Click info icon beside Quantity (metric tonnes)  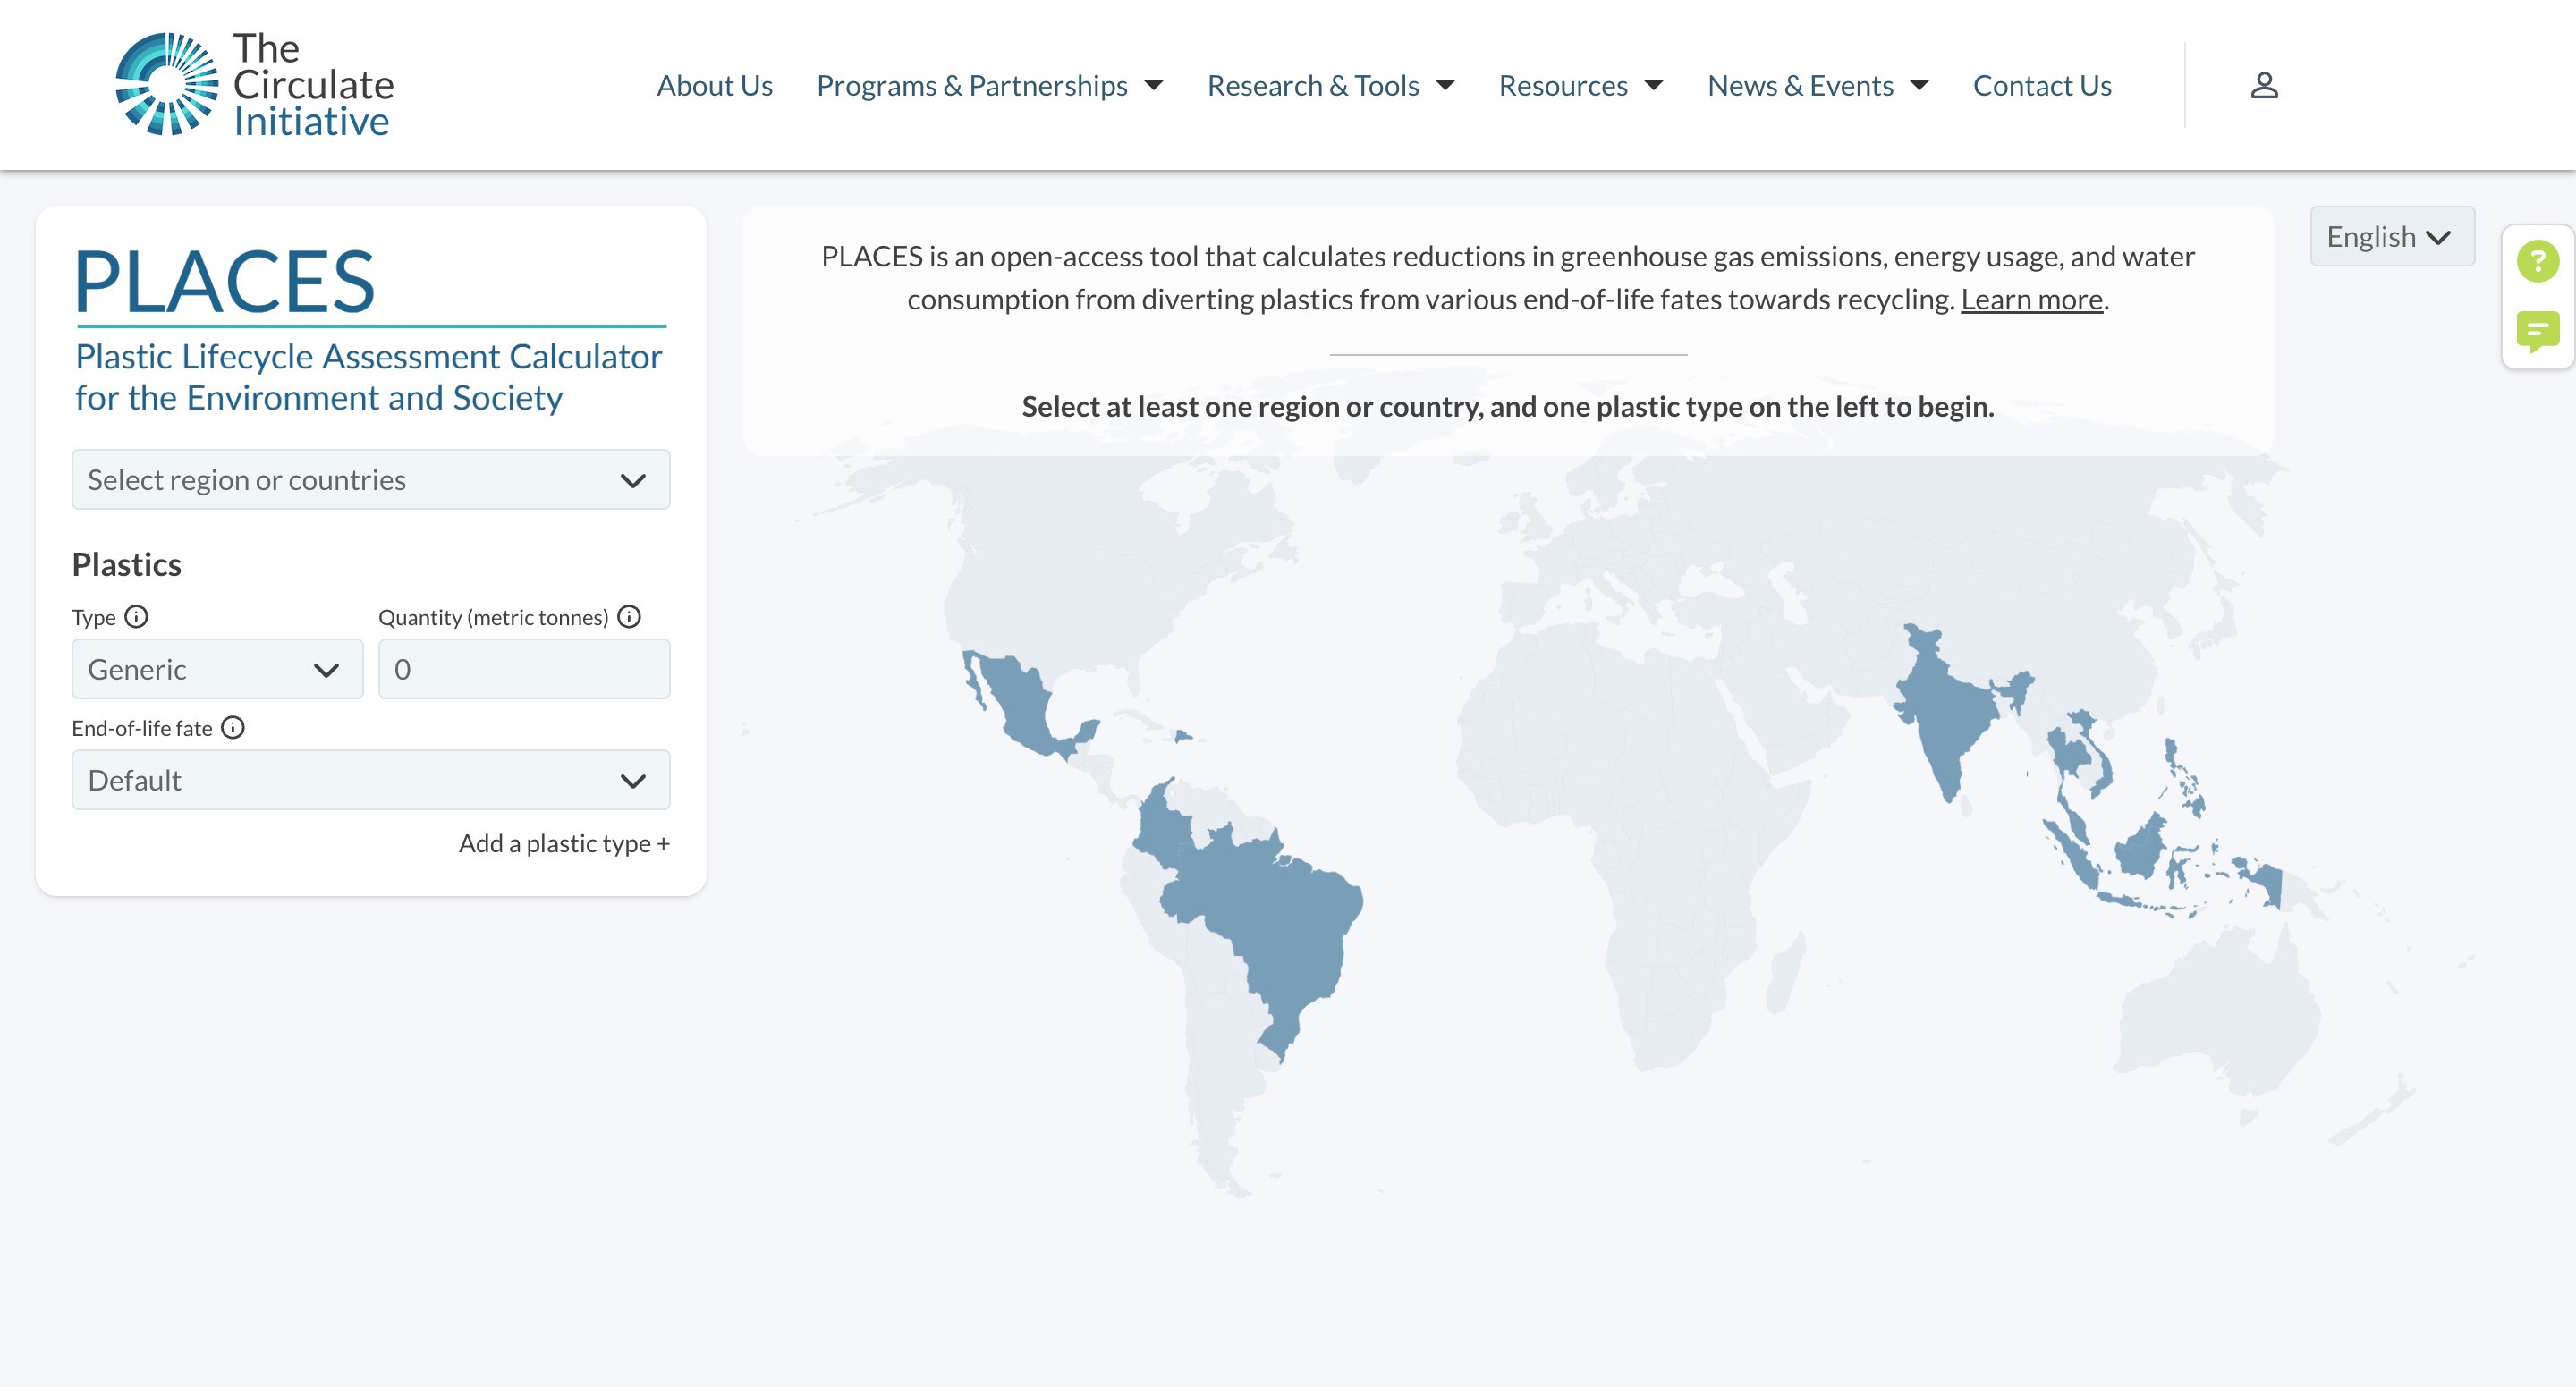click(629, 616)
